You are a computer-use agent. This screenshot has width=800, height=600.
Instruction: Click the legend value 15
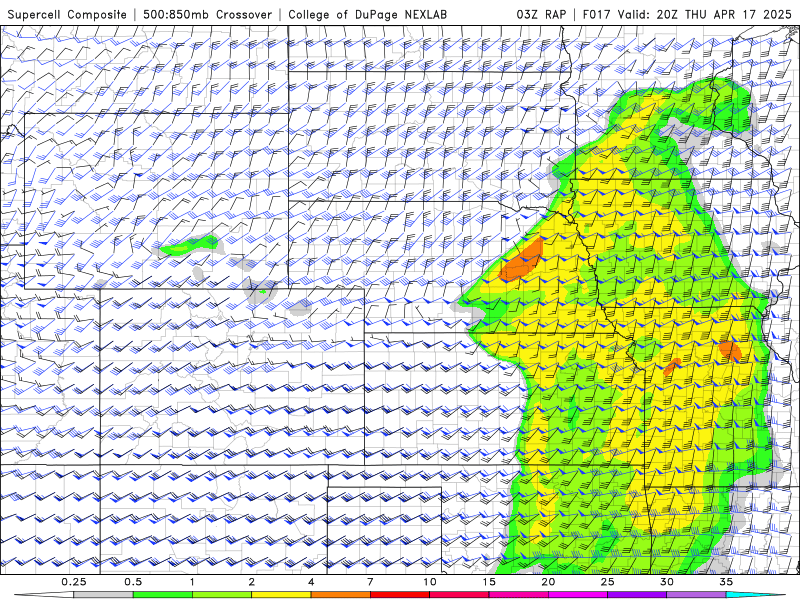tap(489, 582)
